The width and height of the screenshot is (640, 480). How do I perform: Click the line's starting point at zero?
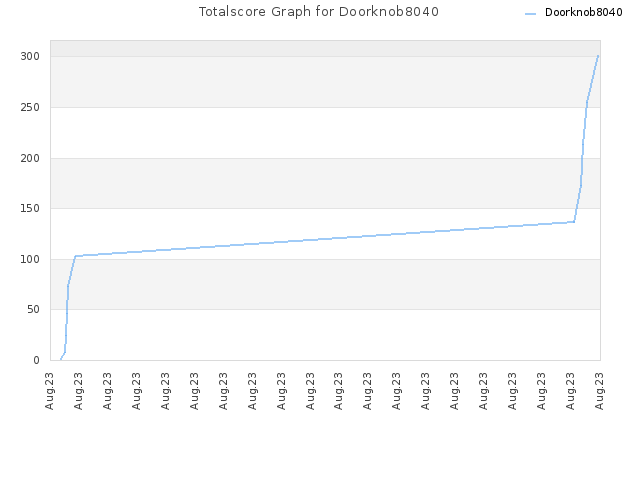[x=61, y=360]
